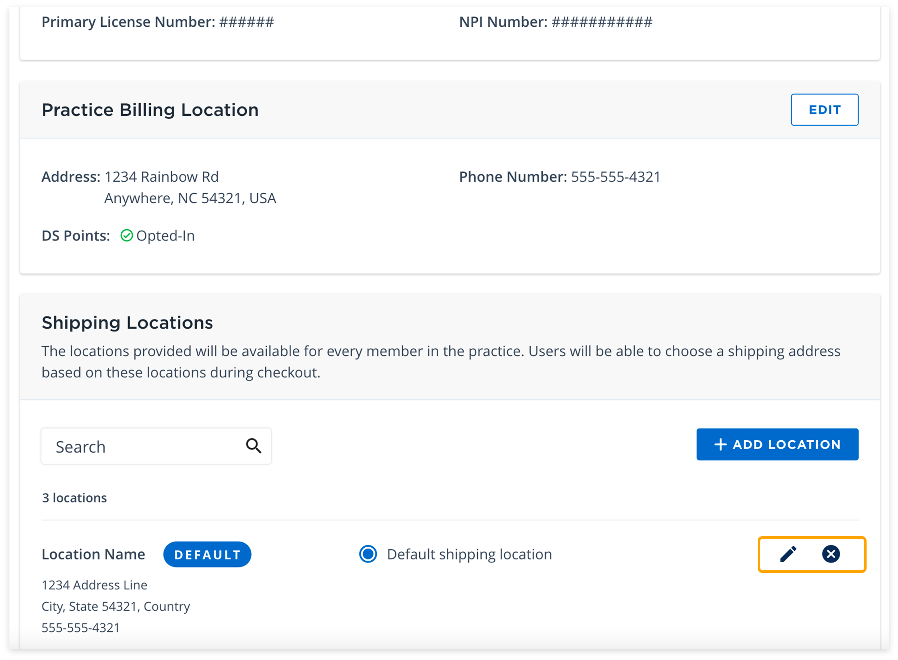Image resolution: width=898 pixels, height=660 pixels.
Task: Click the plus icon on Add Location
Action: click(719, 444)
